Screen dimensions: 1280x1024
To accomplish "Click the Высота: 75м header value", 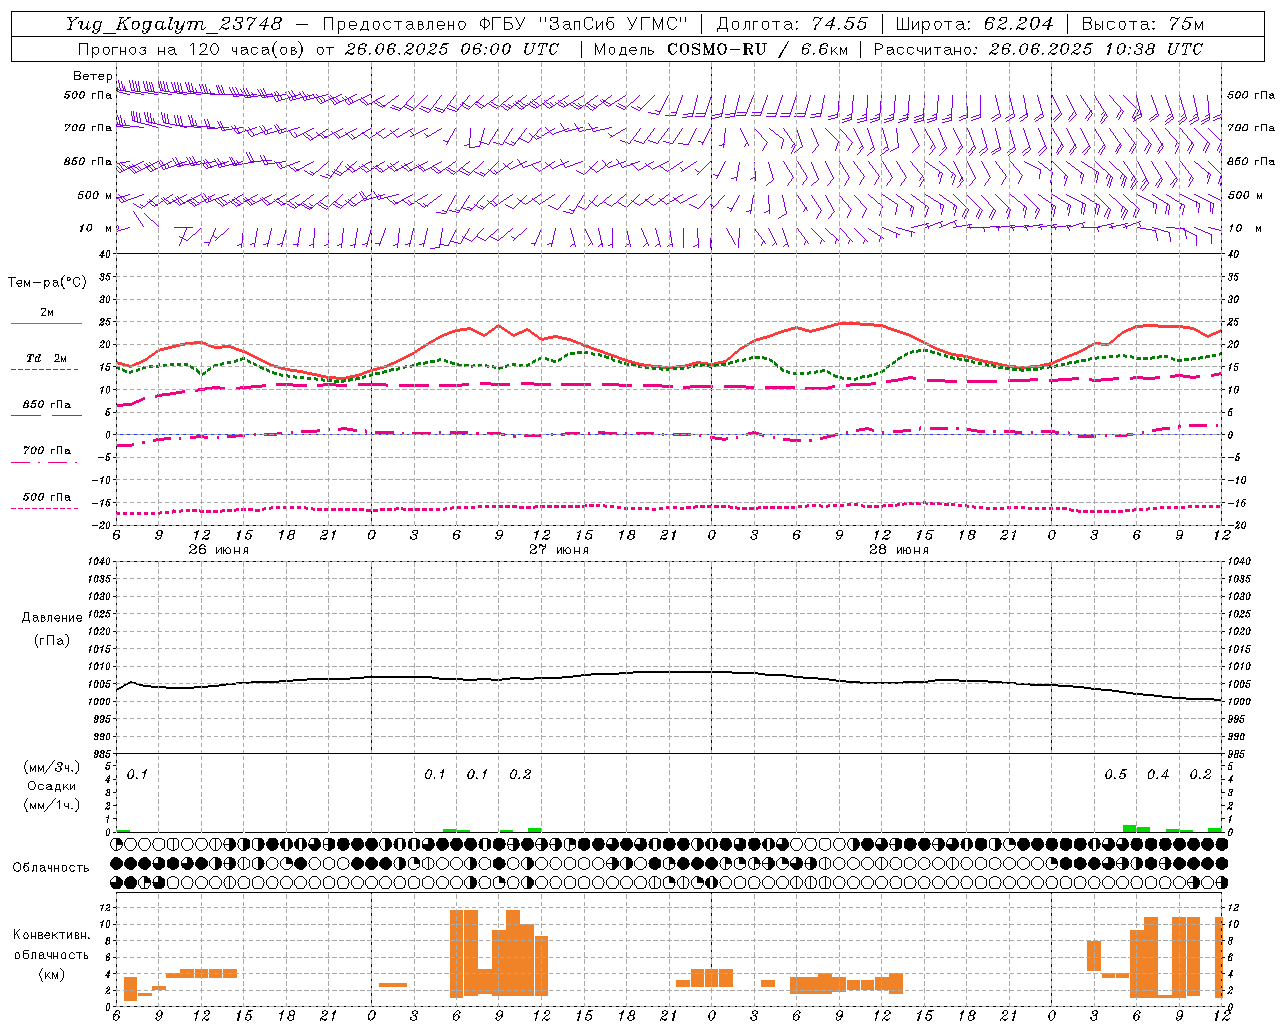I will [x=1143, y=24].
